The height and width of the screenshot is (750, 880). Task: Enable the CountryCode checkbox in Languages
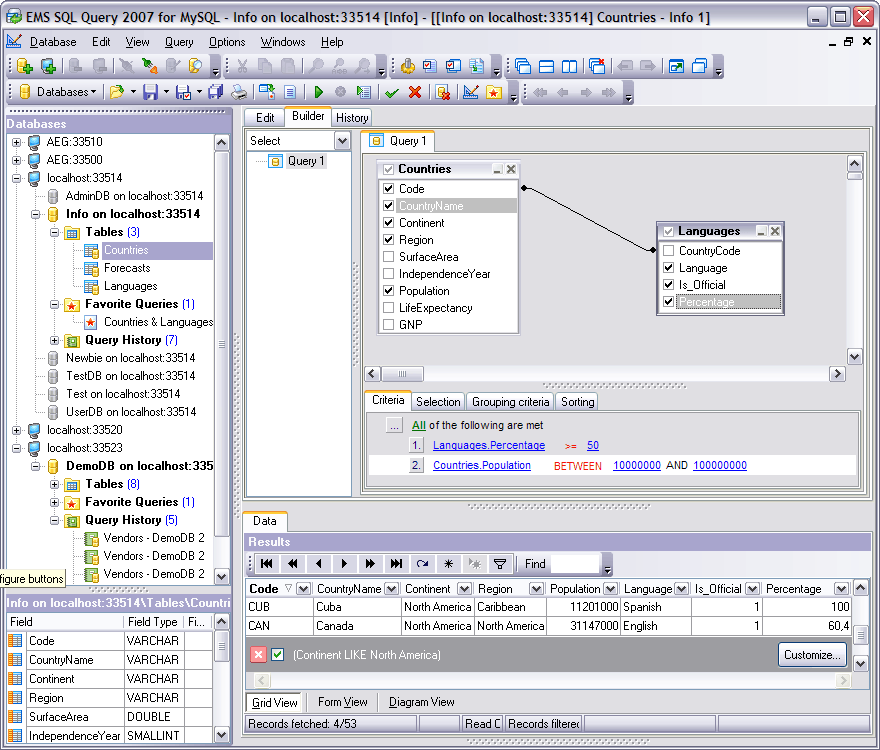668,251
